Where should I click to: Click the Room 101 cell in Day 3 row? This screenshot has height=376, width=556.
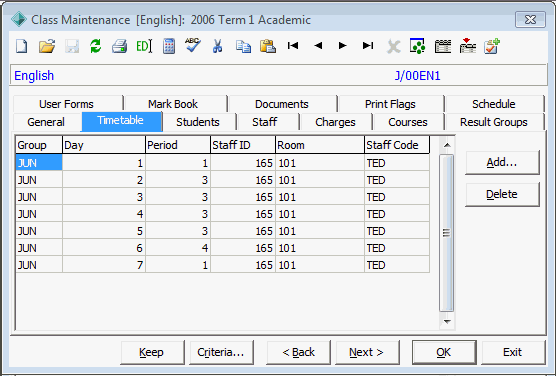point(320,197)
